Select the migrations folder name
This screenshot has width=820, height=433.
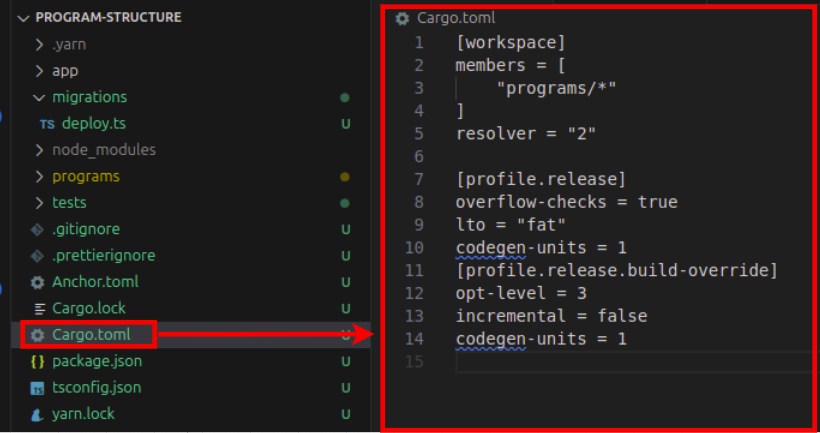[x=89, y=97]
